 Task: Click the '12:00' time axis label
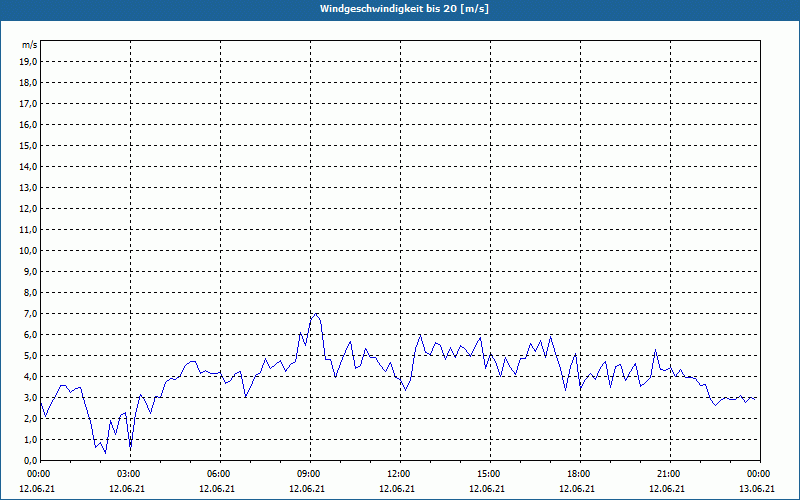[x=399, y=474]
